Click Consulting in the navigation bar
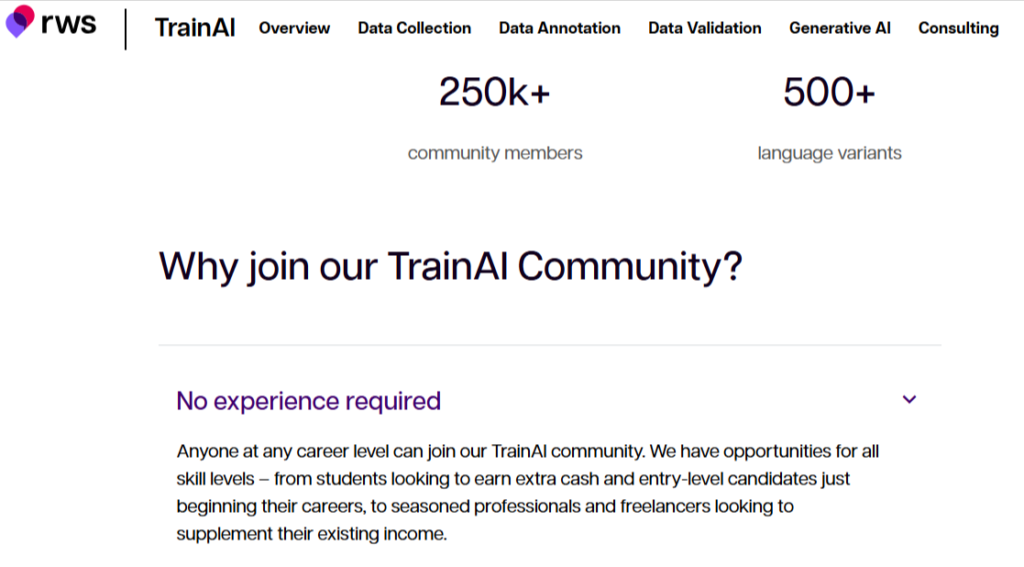 coord(958,28)
